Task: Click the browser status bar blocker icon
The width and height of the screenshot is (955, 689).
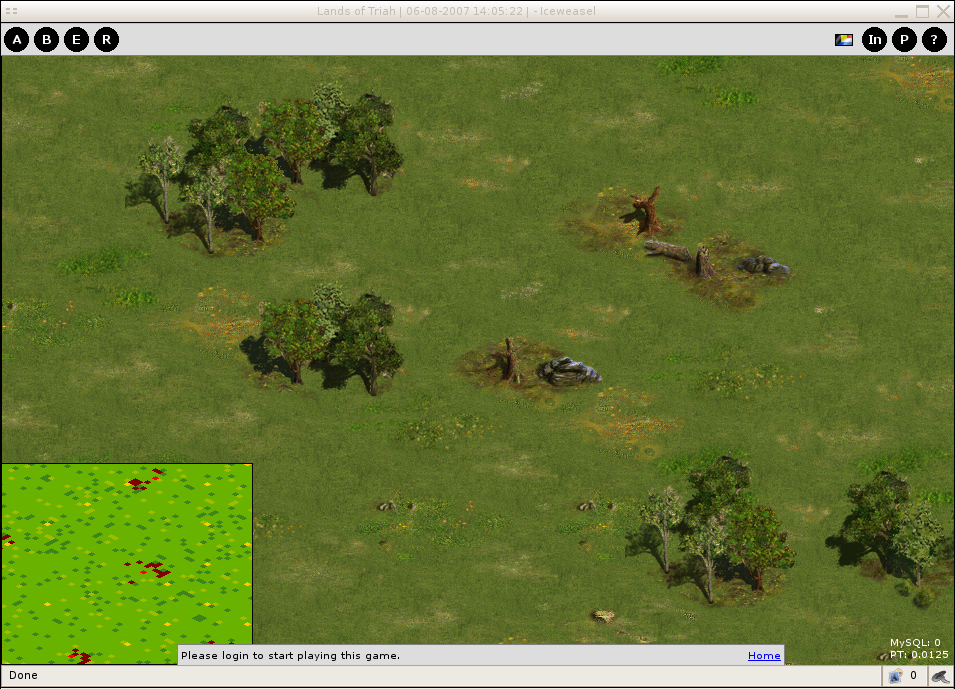Action: (896, 676)
